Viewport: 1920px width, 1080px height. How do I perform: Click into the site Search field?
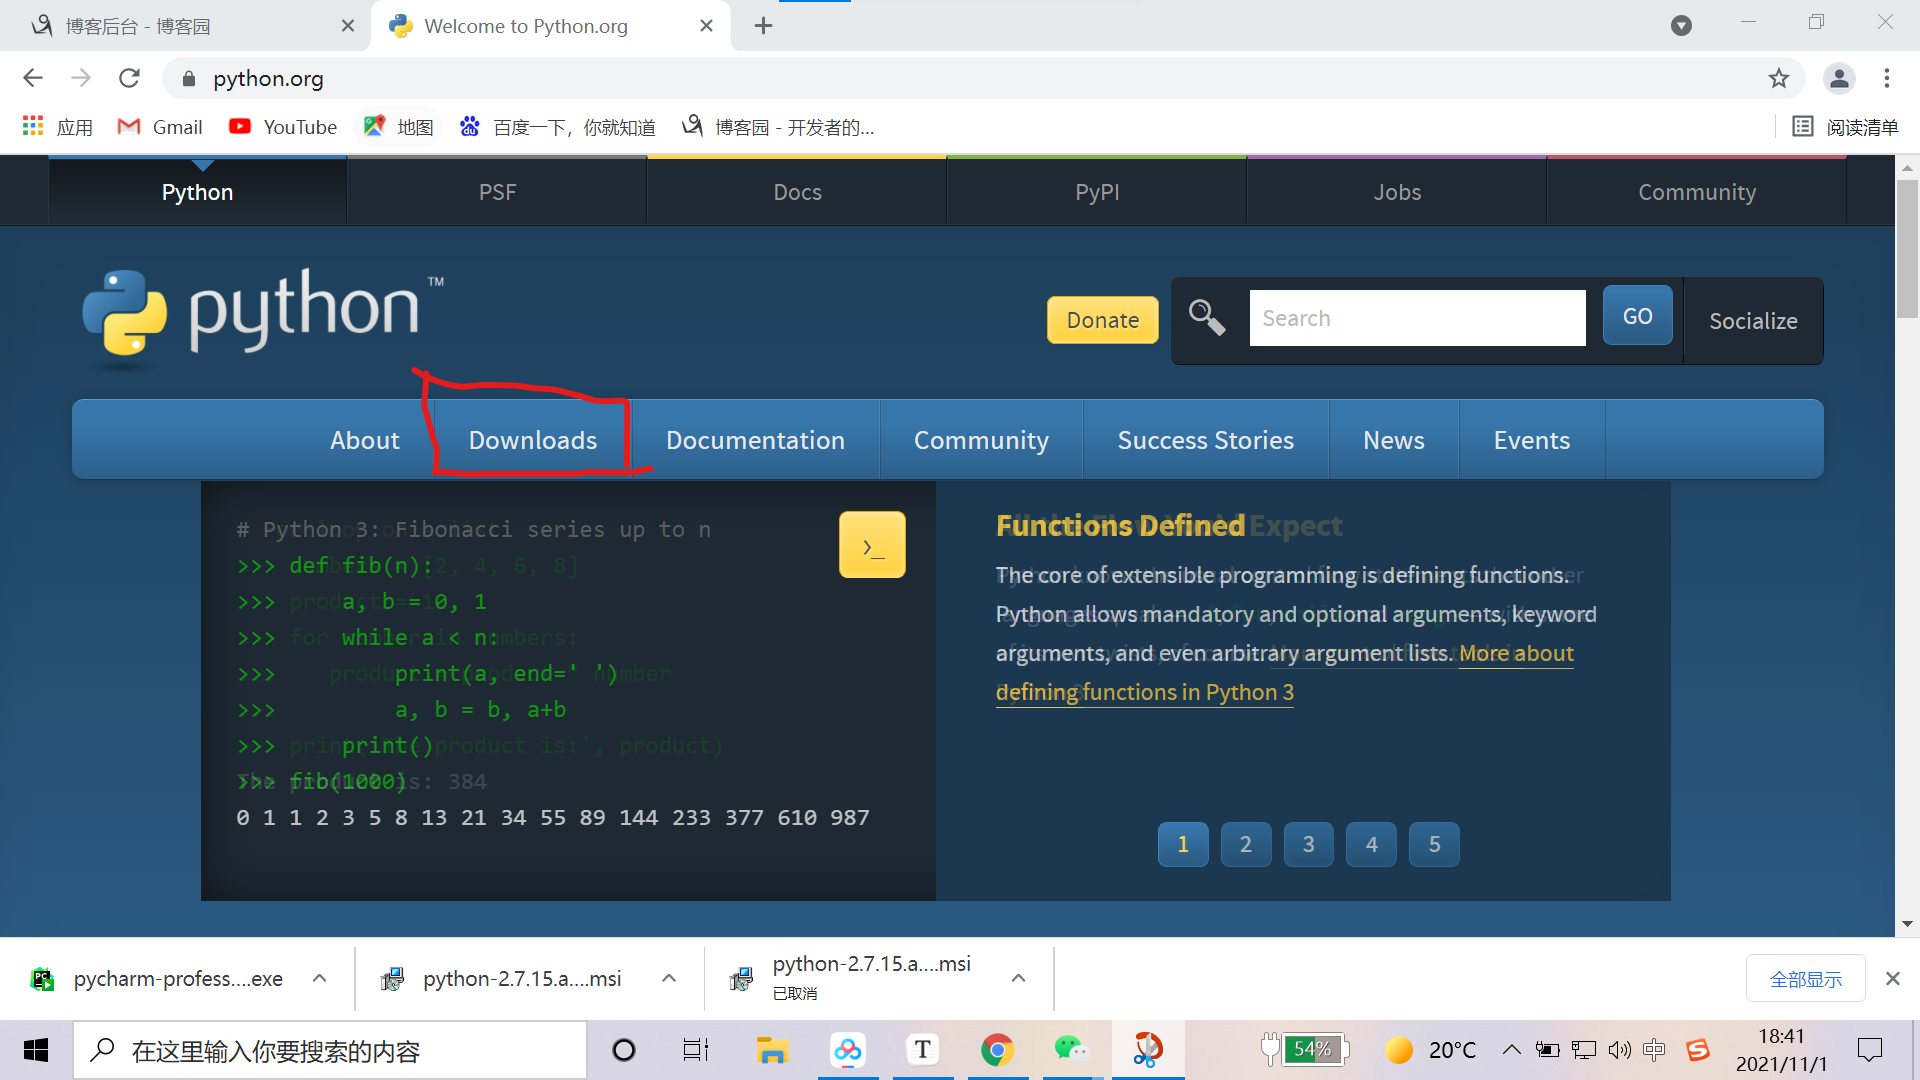pos(1417,318)
